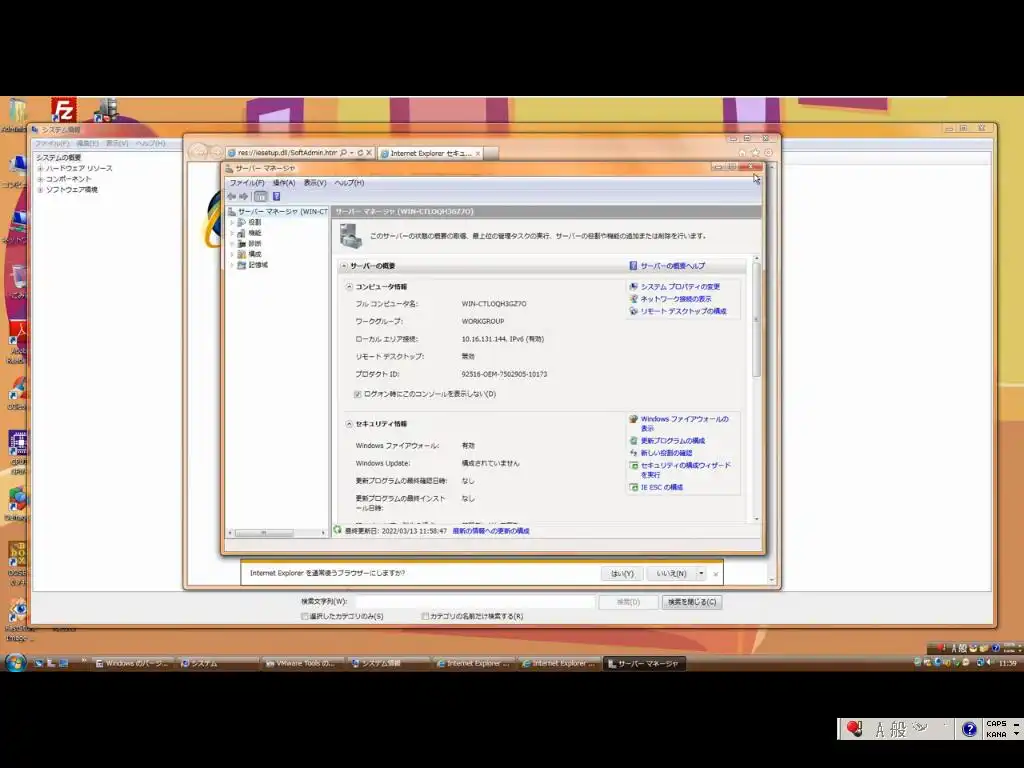Dismiss the IE default browser notification bar
Viewport: 1024px width, 768px height.
tap(716, 574)
